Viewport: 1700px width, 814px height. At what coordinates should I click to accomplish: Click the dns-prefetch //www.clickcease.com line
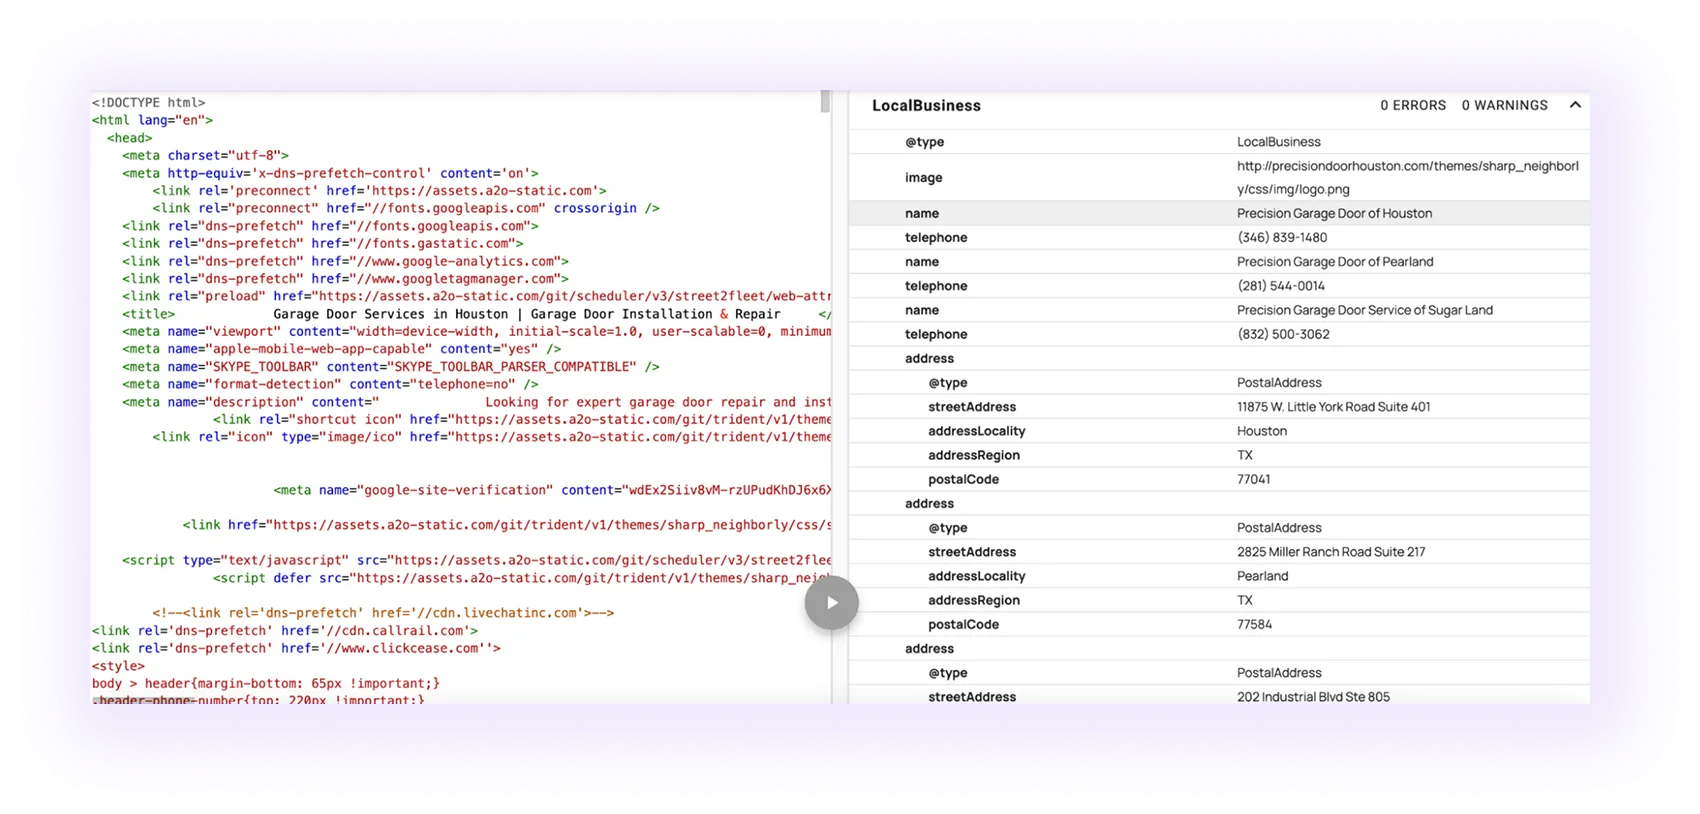click(x=296, y=648)
